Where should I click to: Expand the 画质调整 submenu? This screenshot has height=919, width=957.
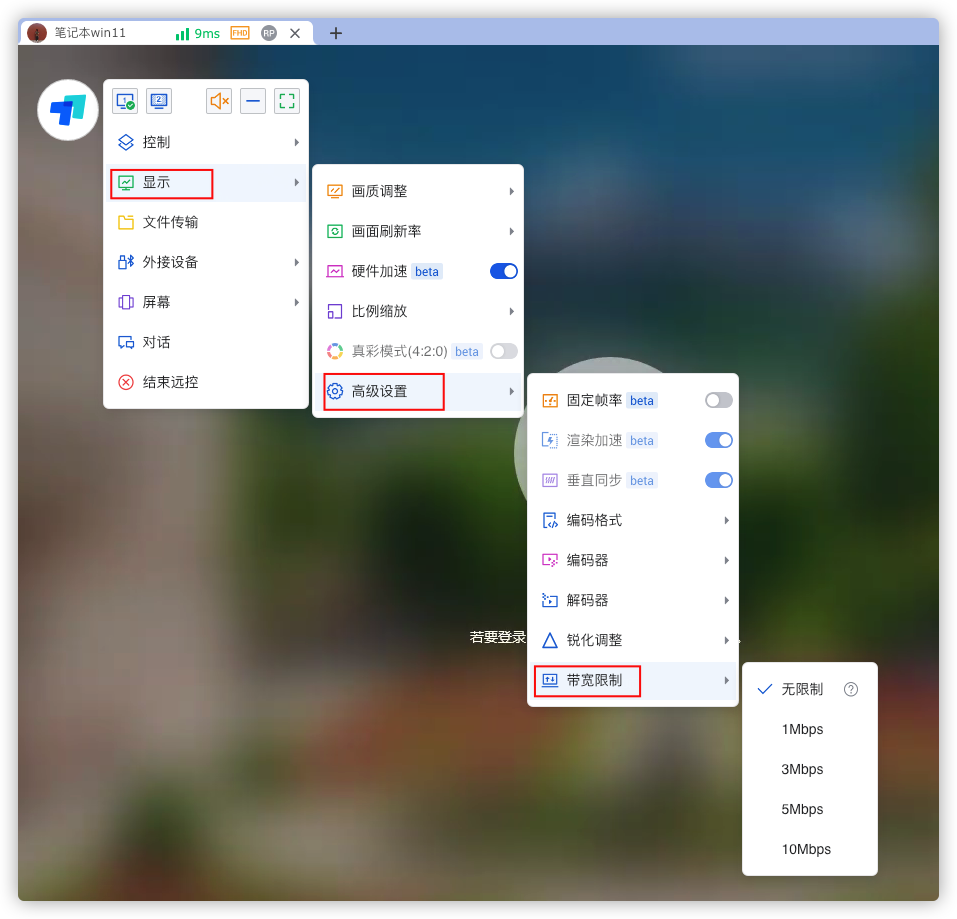(418, 191)
